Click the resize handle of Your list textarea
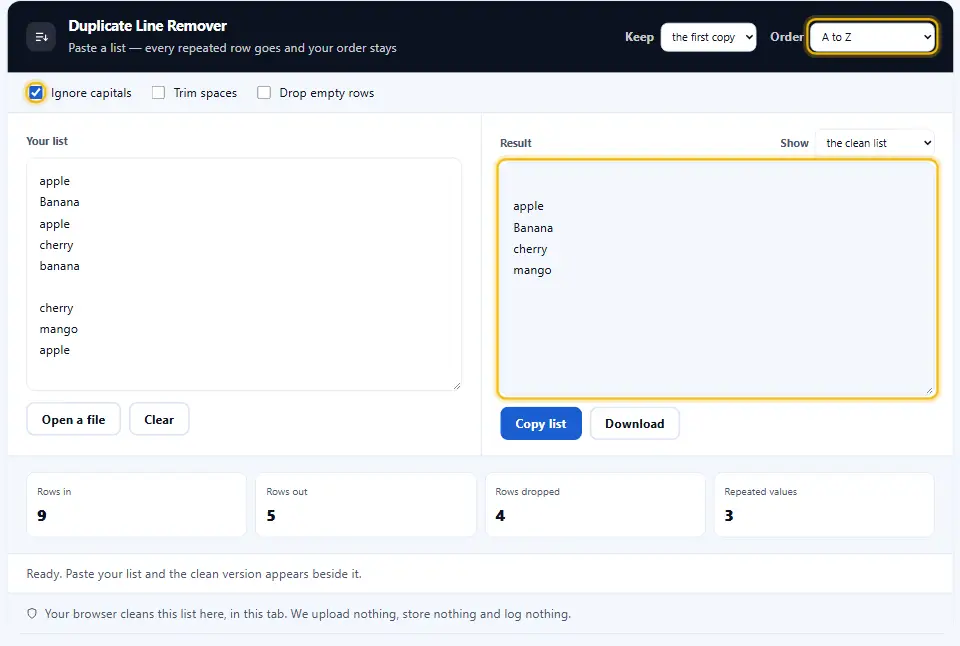960x646 pixels. (457, 386)
